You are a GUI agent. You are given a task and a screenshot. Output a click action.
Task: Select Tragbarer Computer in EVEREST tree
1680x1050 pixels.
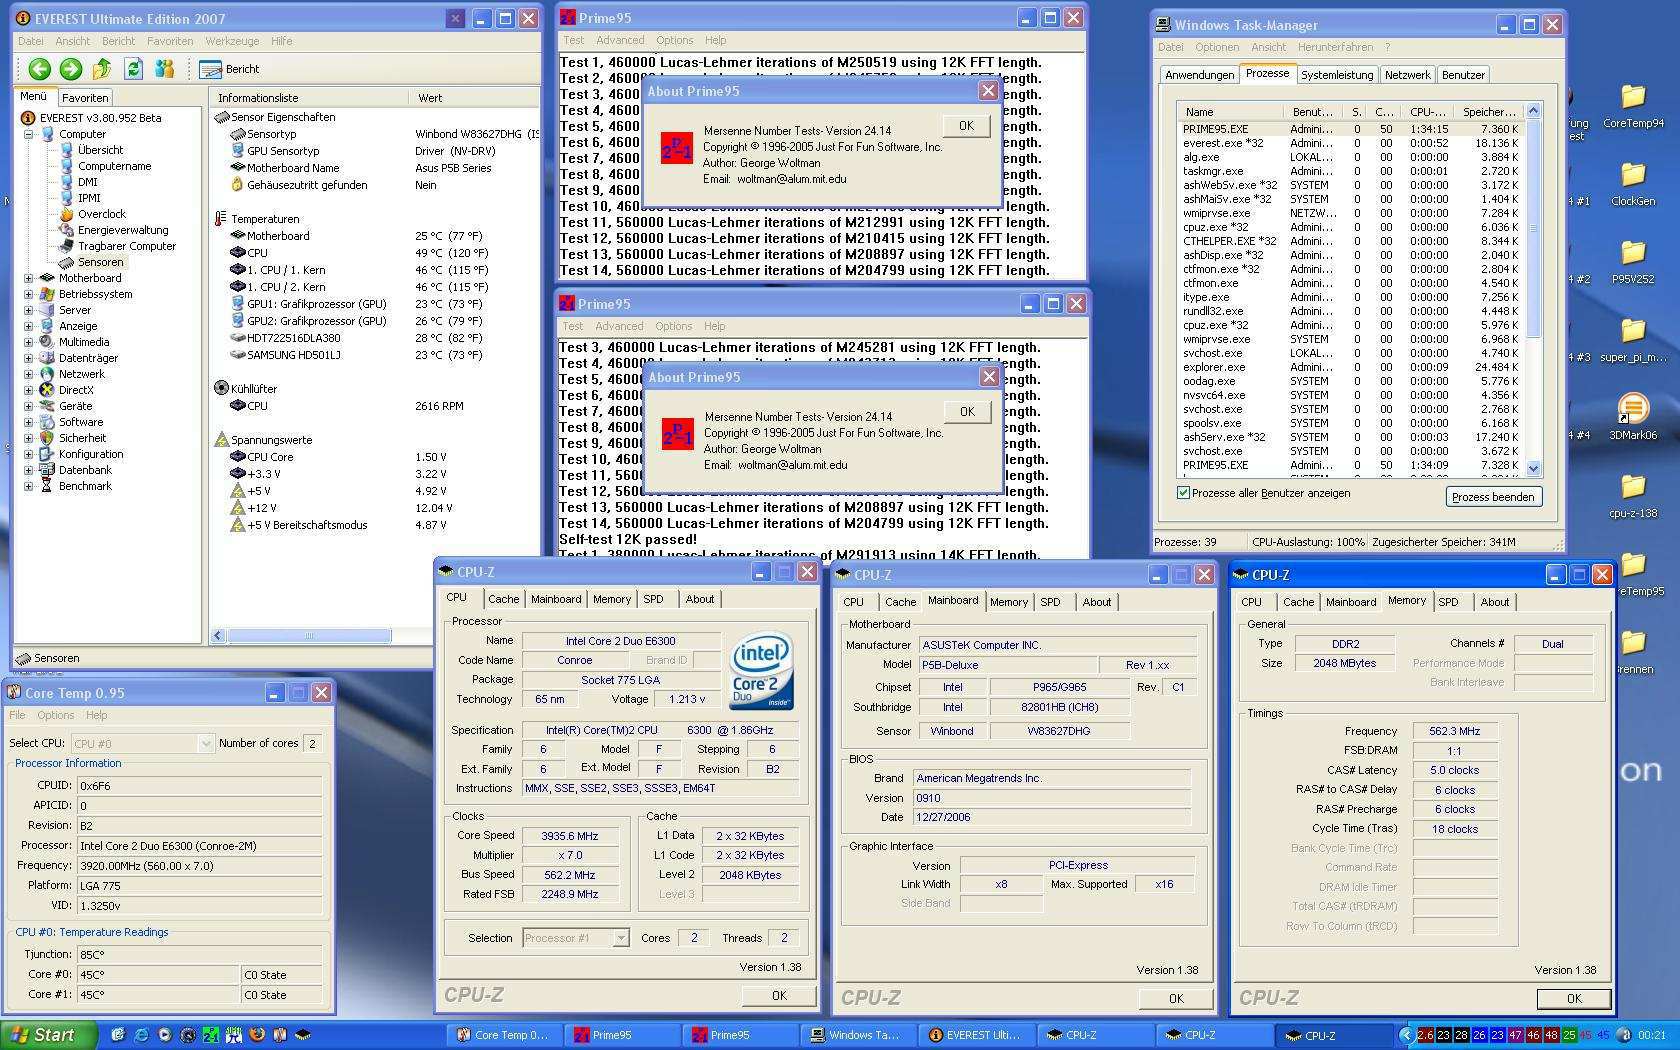pyautogui.click(x=127, y=246)
